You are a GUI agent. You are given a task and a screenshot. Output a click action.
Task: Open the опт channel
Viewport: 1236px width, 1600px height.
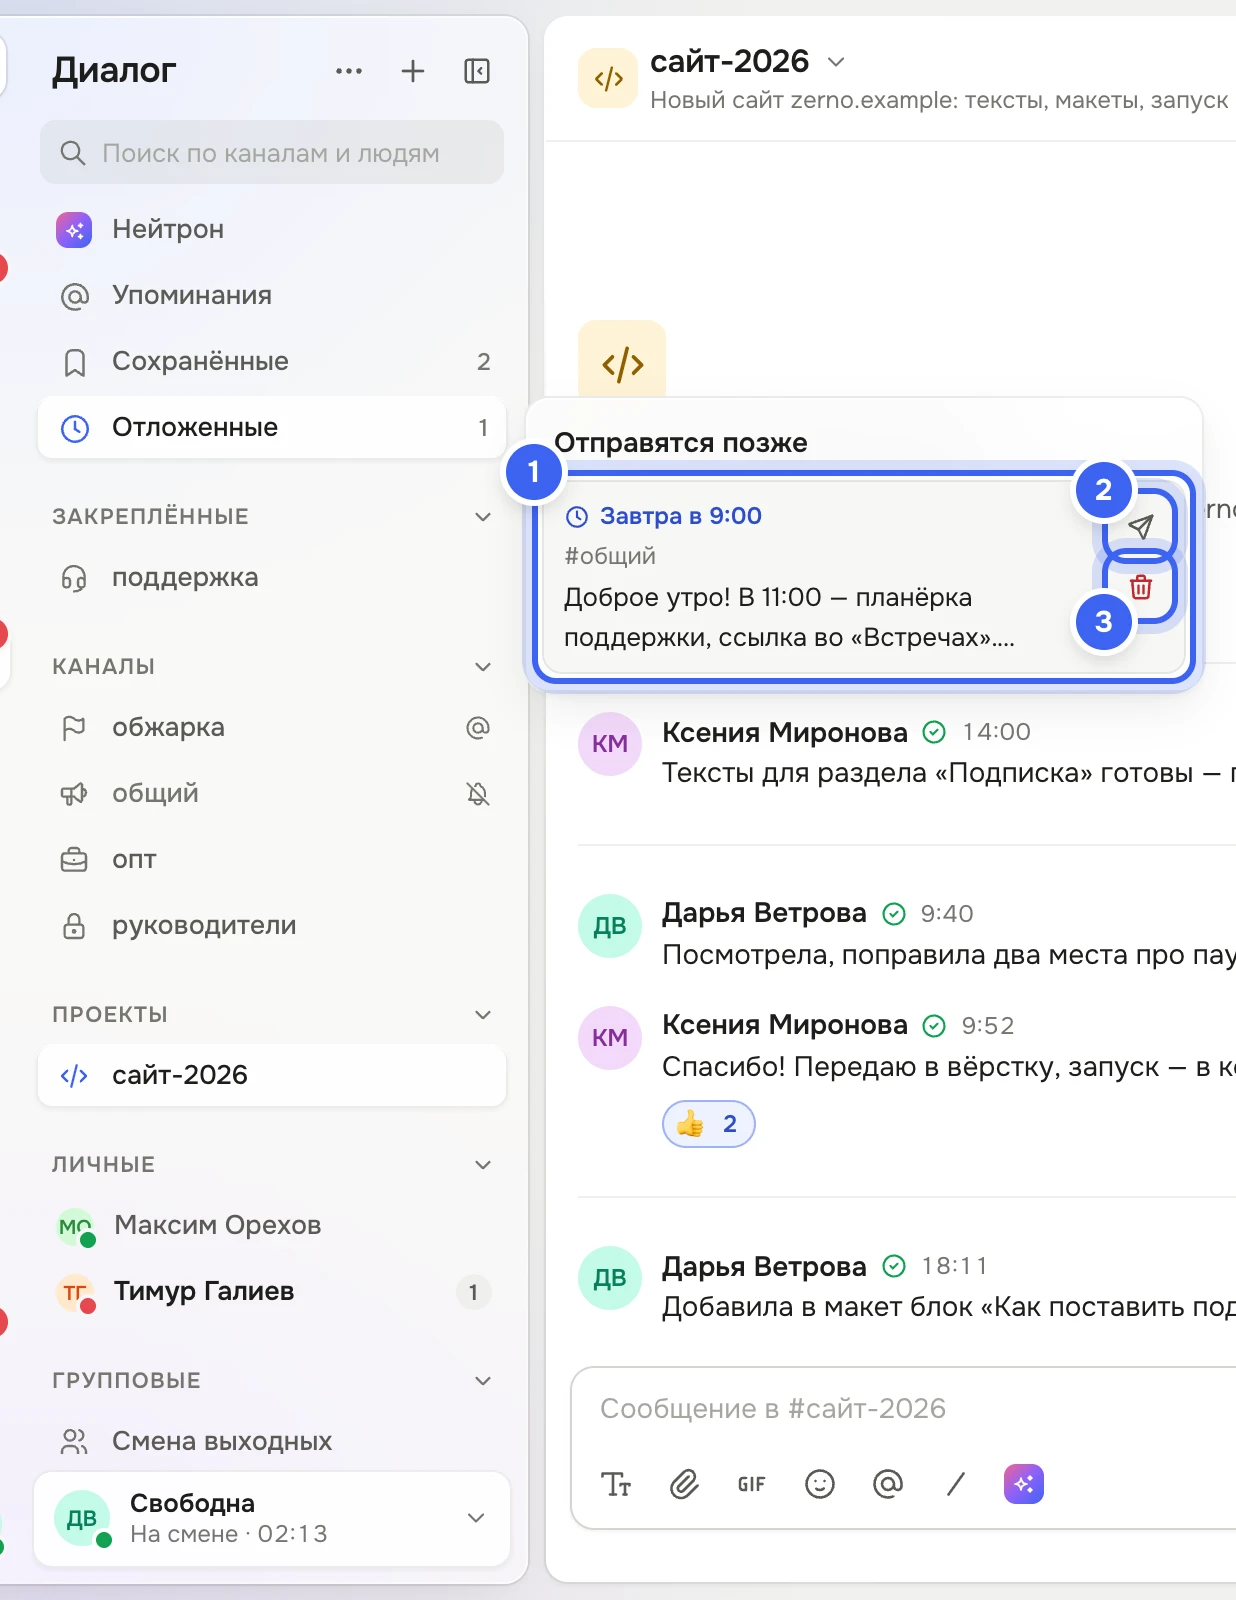(272, 859)
